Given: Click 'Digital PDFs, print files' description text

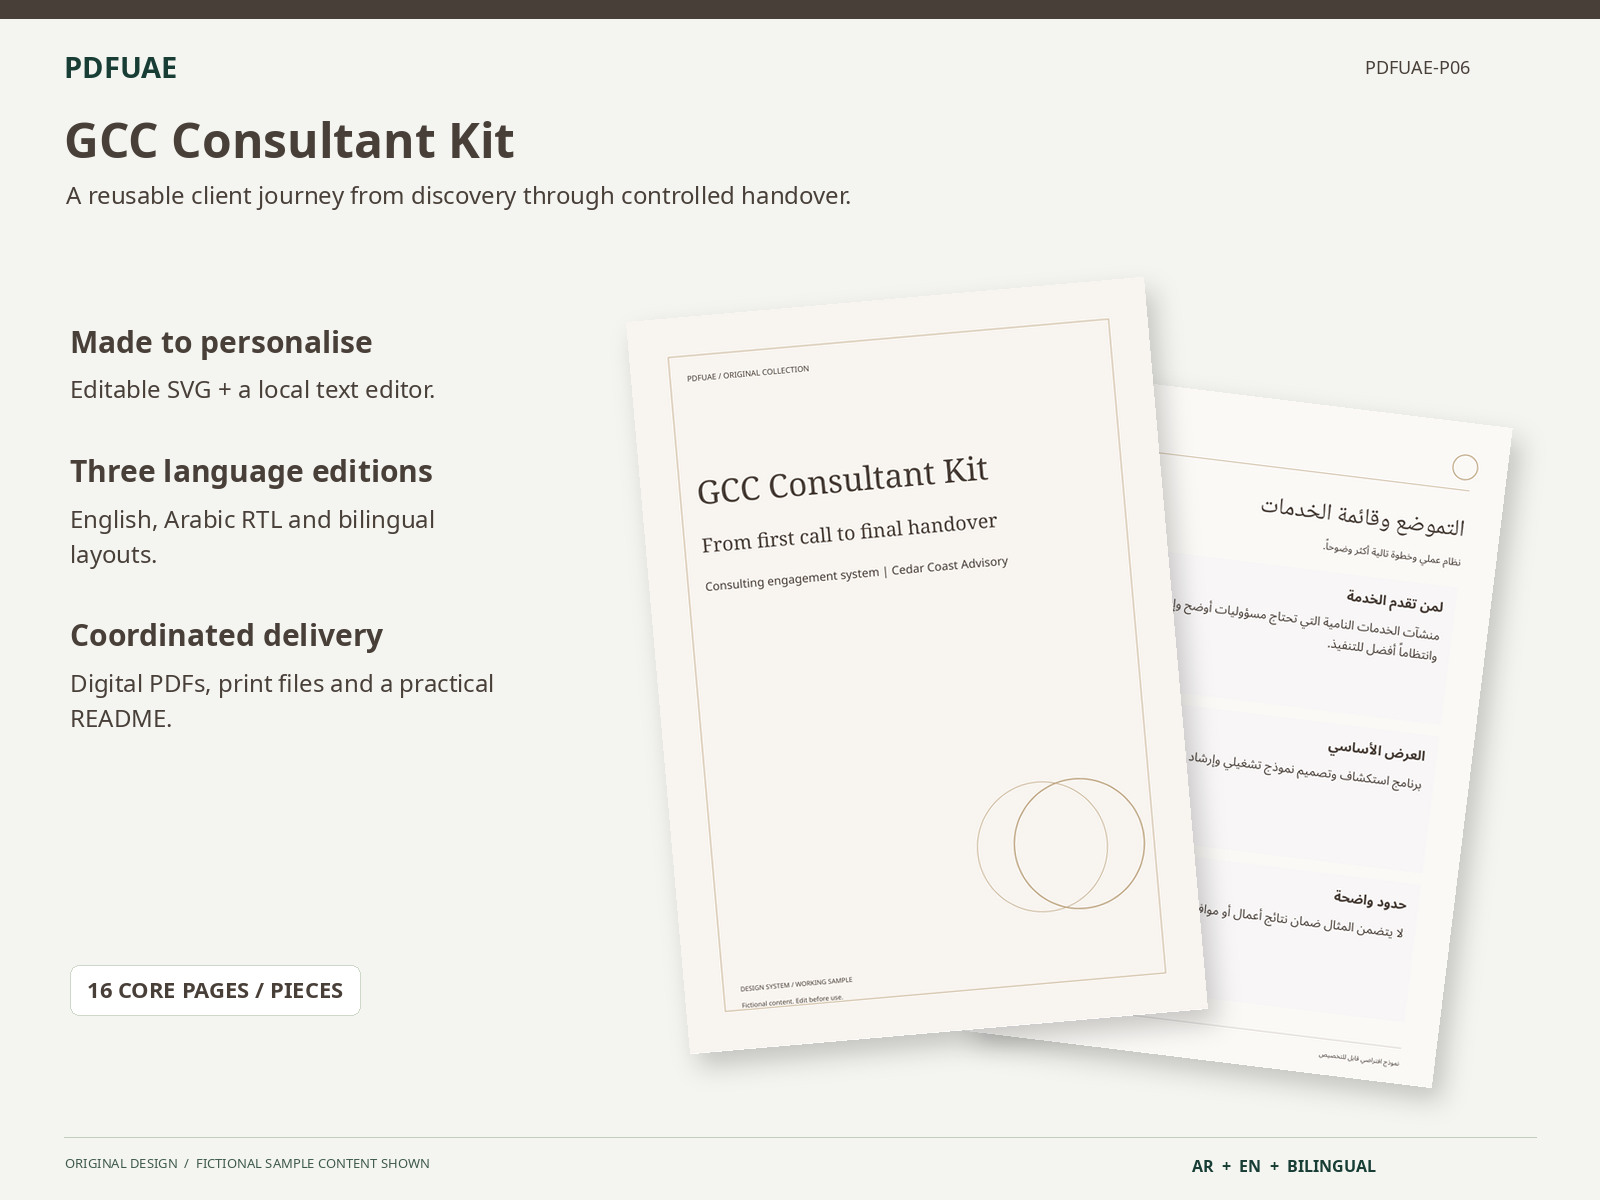Looking at the screenshot, I should tap(282, 701).
